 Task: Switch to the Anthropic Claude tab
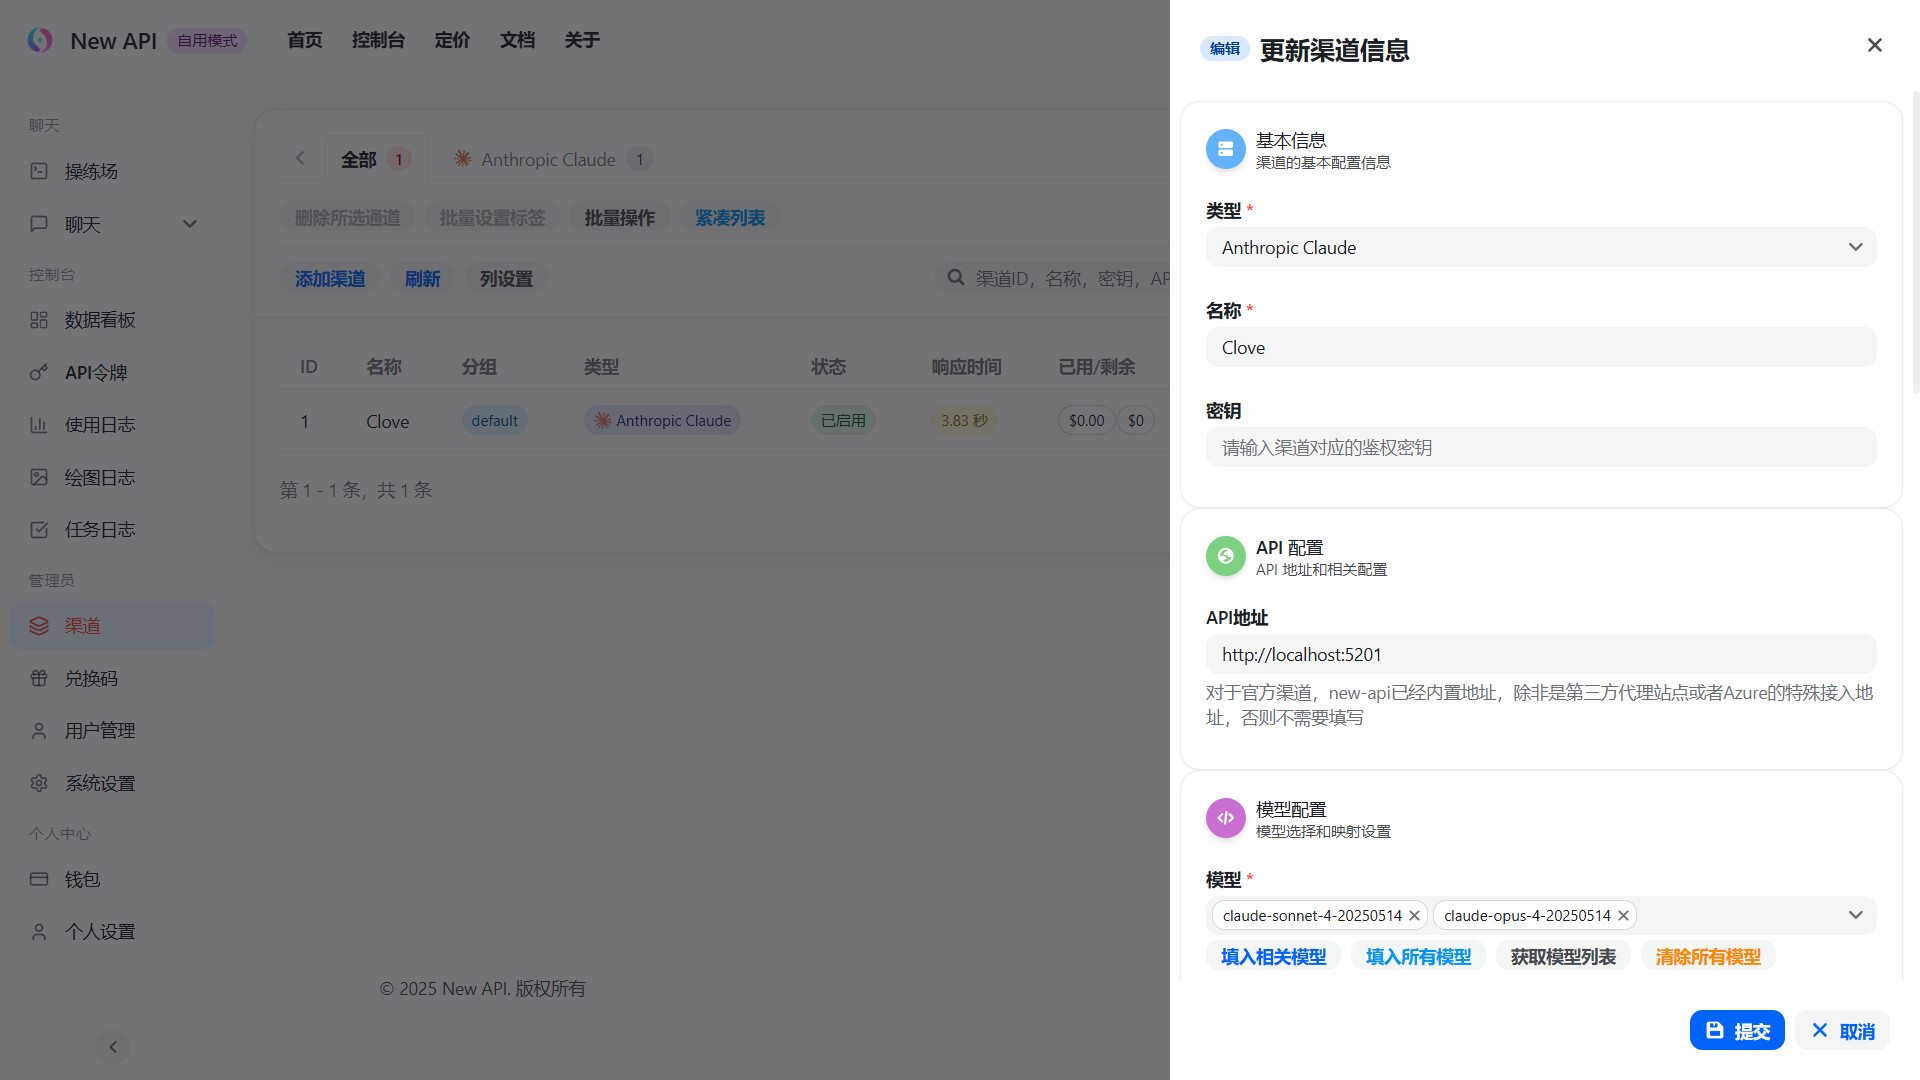pyautogui.click(x=548, y=159)
